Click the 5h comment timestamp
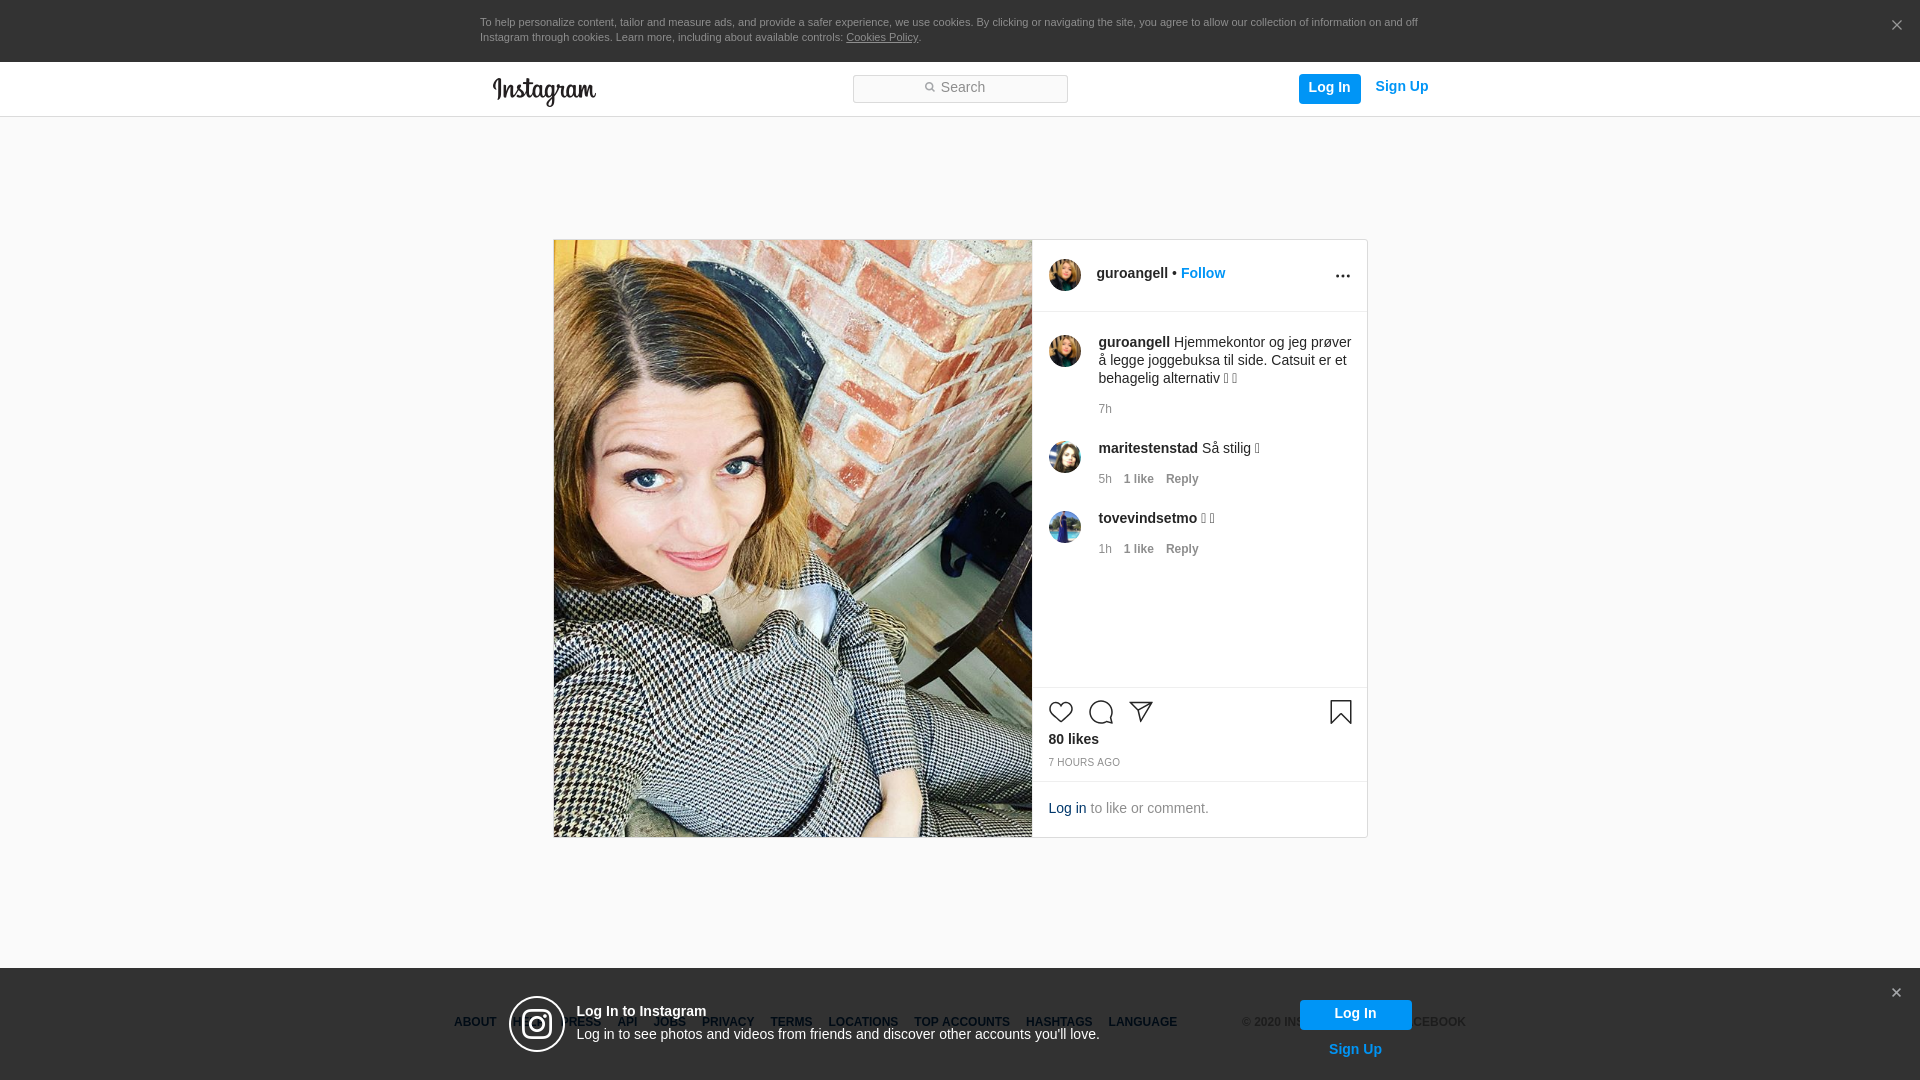Viewport: 1920px width, 1080px height. [1105, 479]
